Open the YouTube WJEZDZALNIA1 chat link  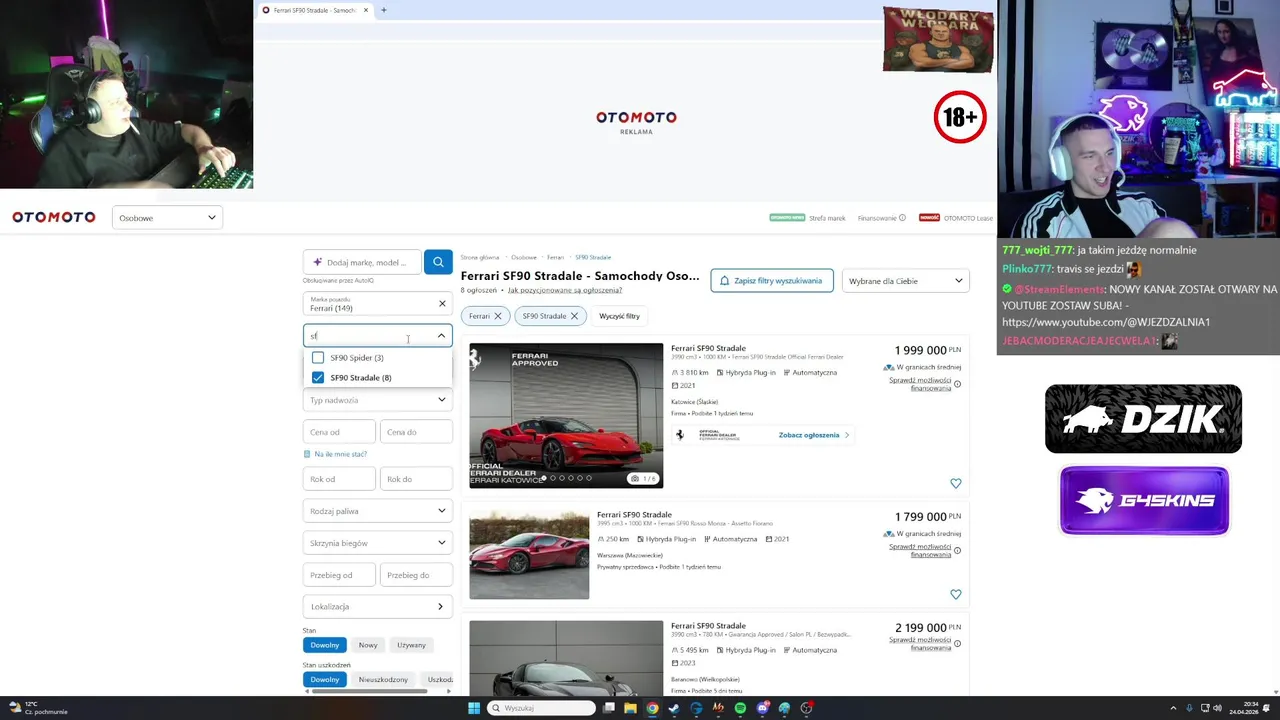(1106, 322)
